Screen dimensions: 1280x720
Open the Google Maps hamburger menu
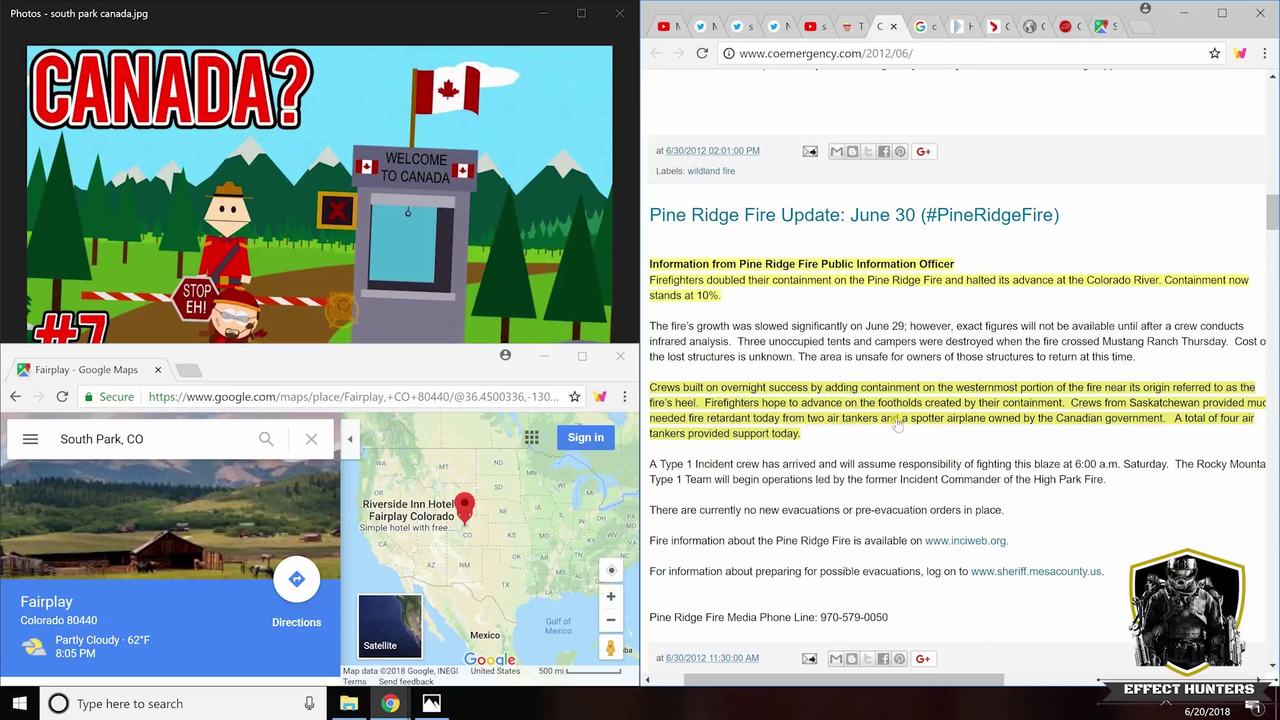30,439
